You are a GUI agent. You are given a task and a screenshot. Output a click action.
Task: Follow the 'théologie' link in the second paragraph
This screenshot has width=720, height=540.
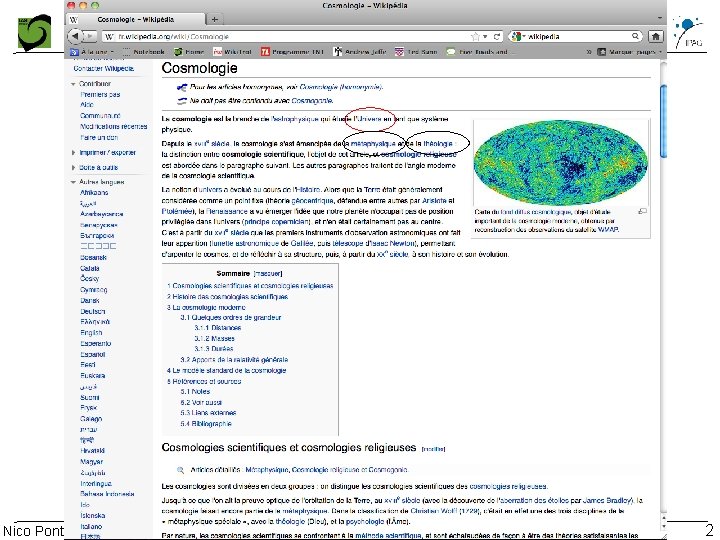pyautogui.click(x=437, y=144)
